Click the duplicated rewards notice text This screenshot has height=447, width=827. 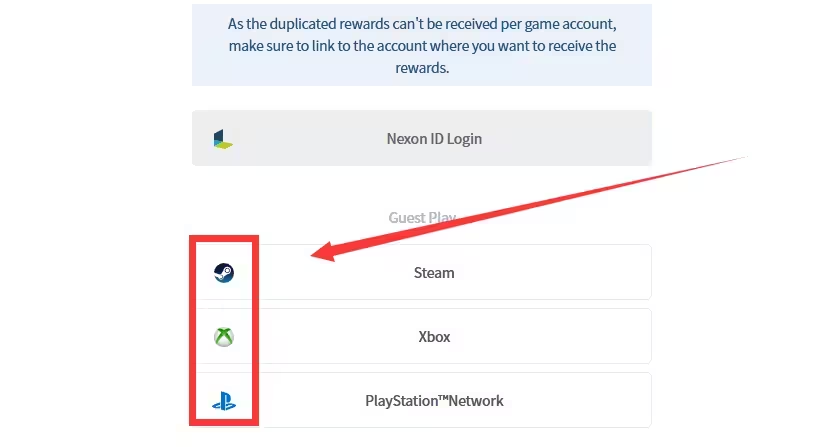tap(422, 46)
